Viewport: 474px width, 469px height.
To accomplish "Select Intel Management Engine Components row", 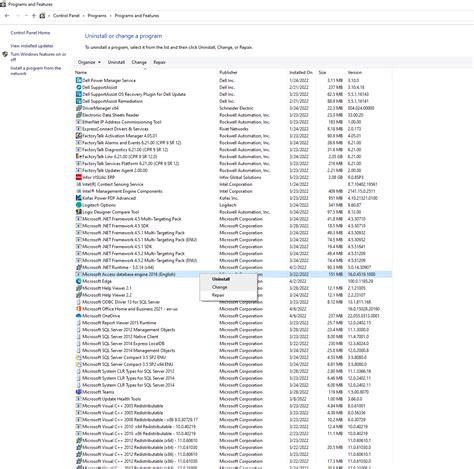I will (x=233, y=191).
